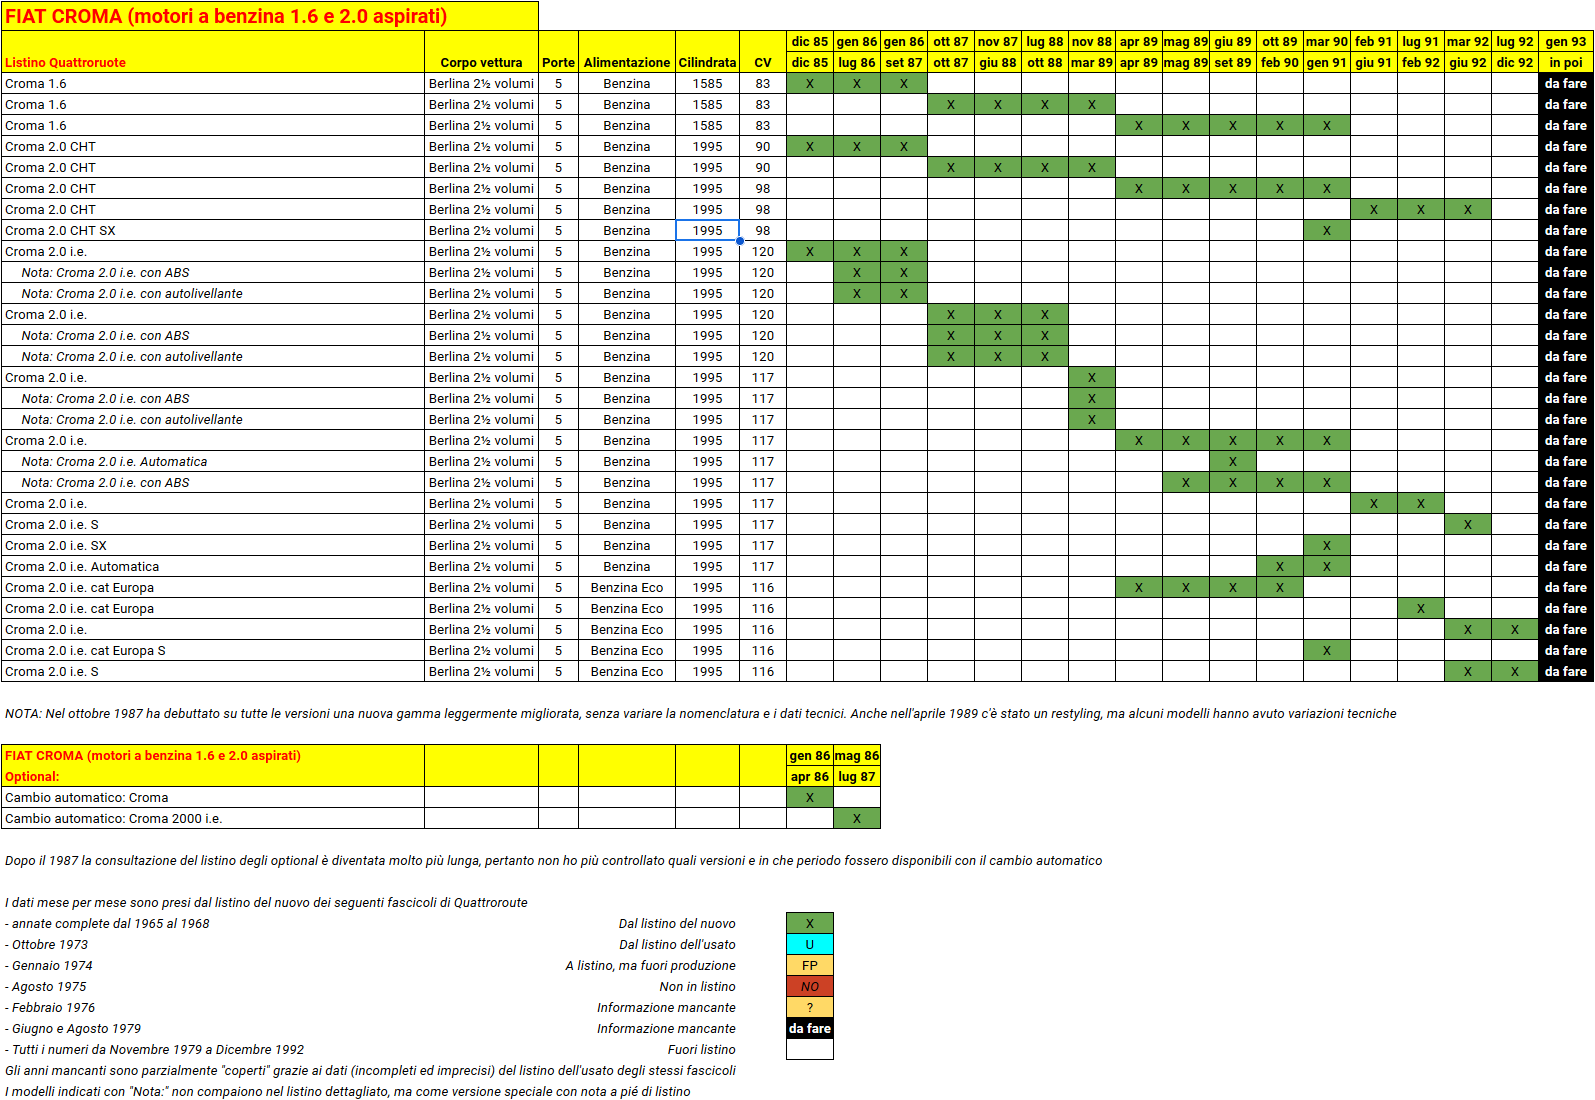
Task: Select the 'lug 88' date header
Action: (x=1045, y=41)
